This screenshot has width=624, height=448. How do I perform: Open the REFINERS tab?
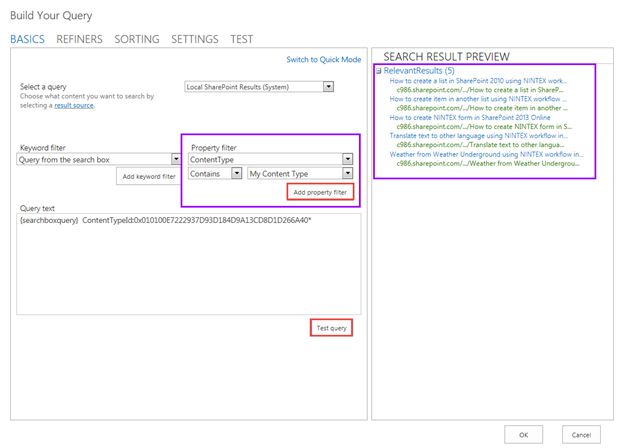pos(79,39)
